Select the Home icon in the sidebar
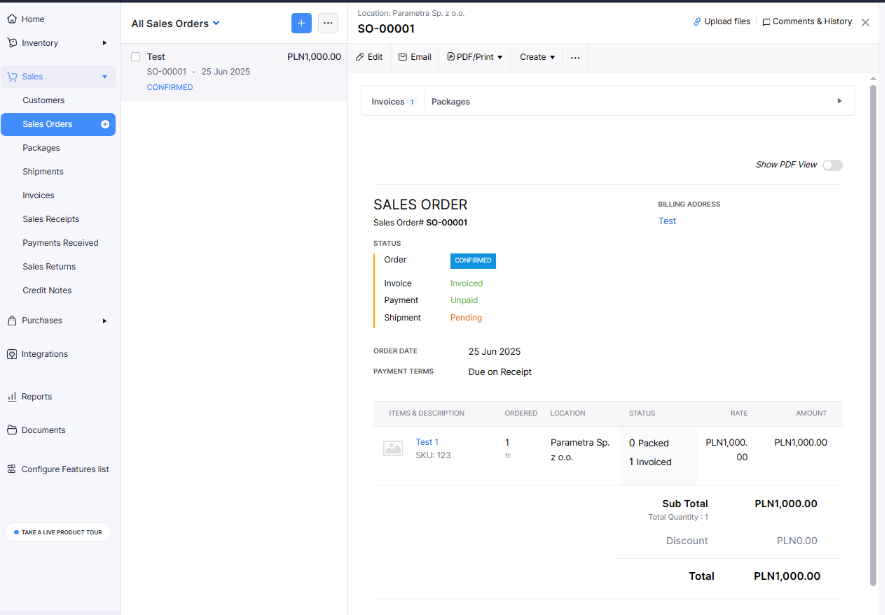 click(x=13, y=17)
